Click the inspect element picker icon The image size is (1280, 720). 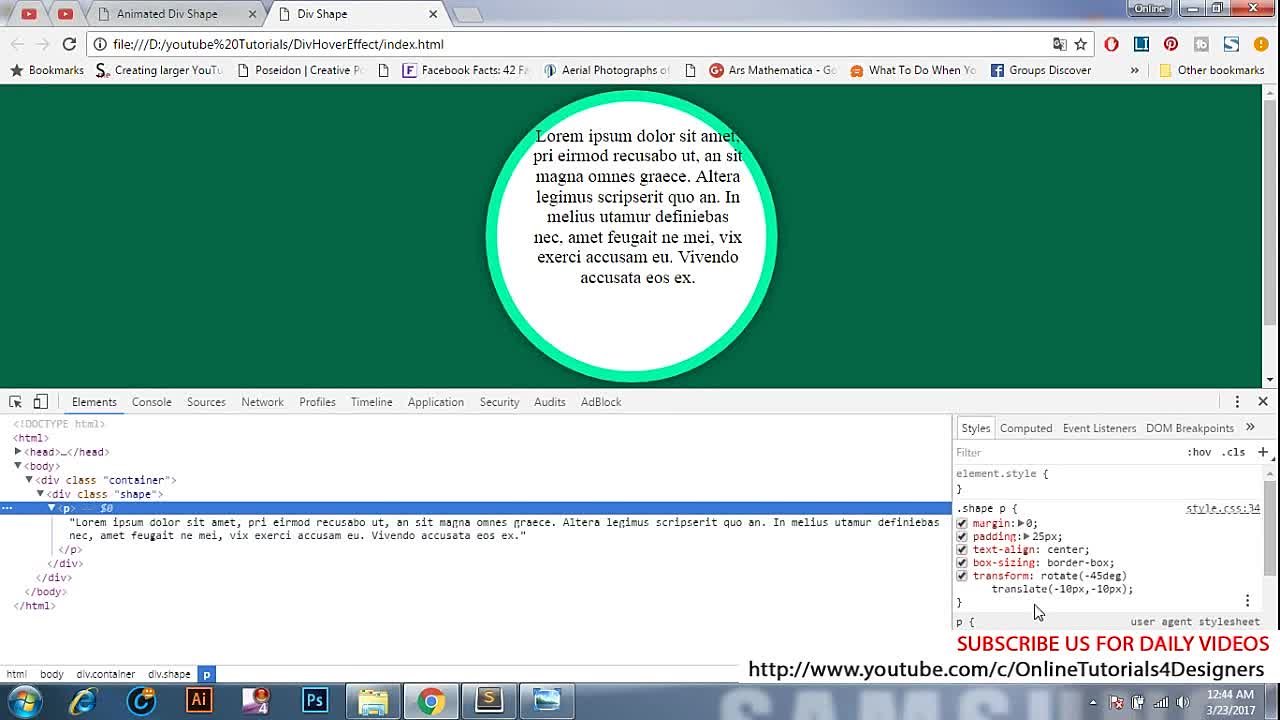click(x=15, y=402)
